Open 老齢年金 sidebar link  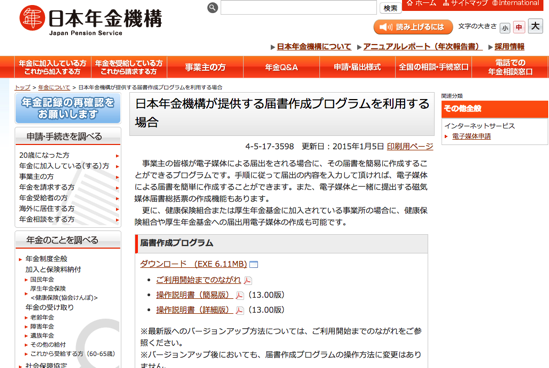click(x=42, y=318)
